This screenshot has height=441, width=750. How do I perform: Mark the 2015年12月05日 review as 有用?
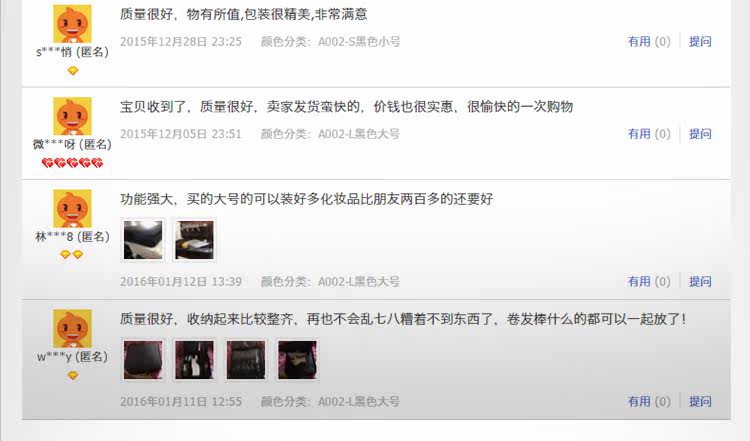coord(649,134)
